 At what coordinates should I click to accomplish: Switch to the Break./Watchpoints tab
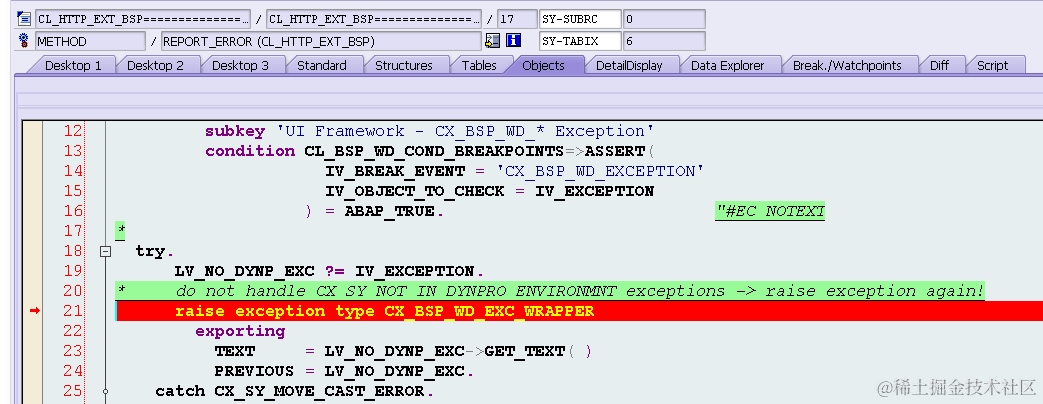coord(847,65)
